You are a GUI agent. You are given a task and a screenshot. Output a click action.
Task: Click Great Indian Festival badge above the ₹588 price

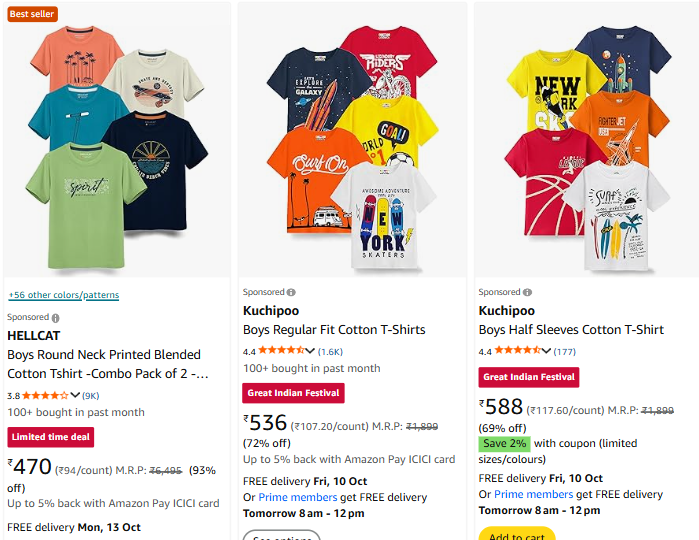click(x=529, y=377)
